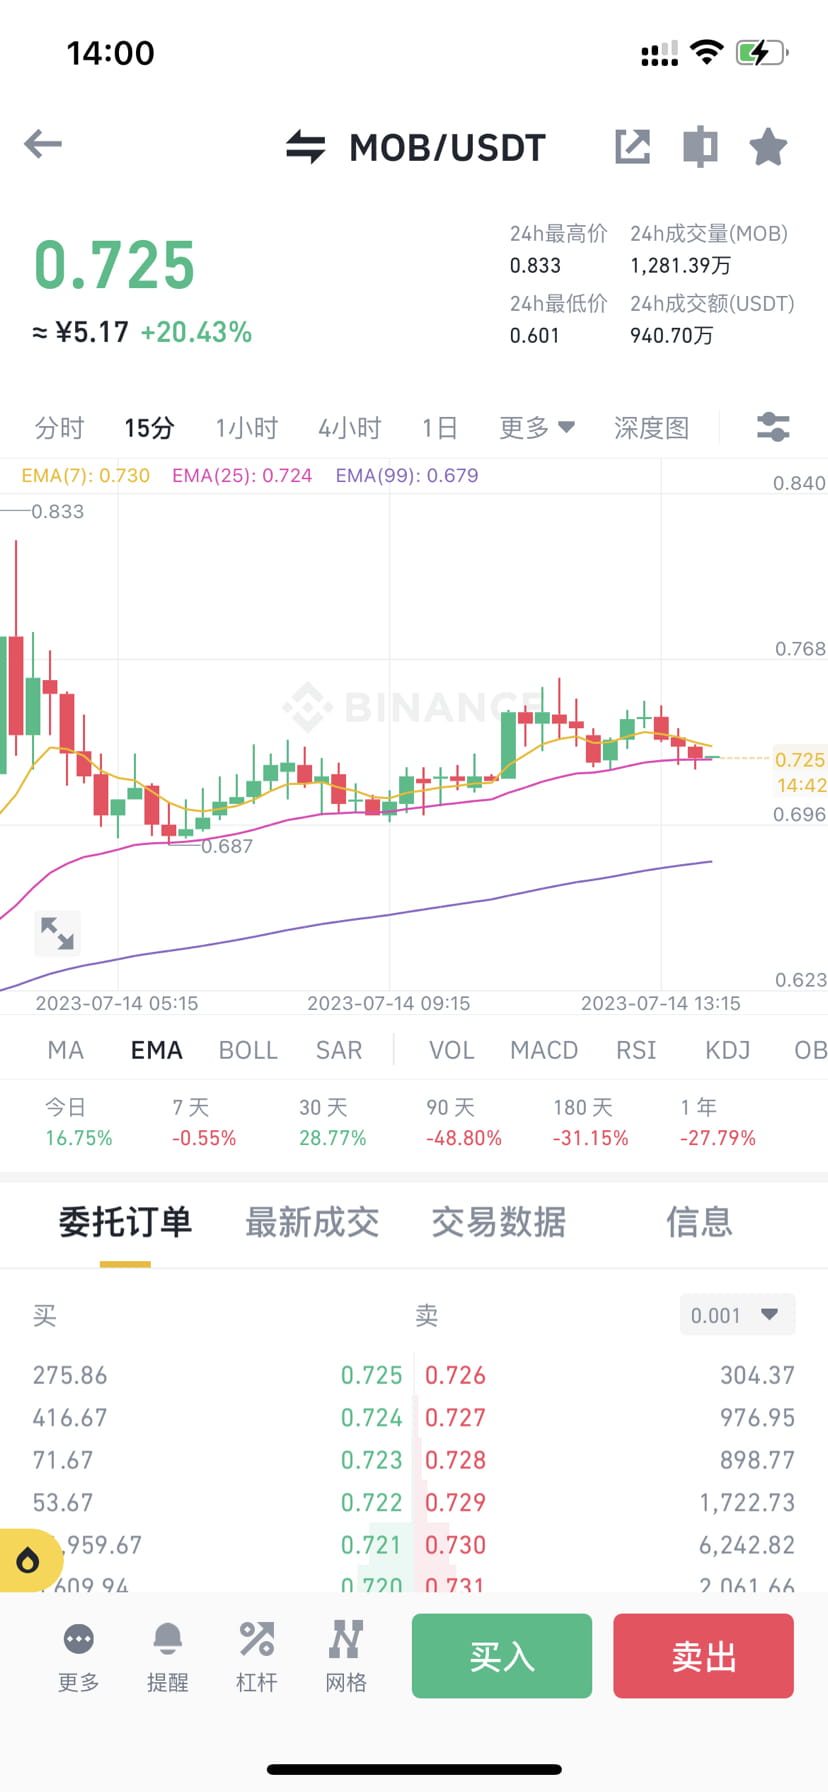Select the 分时 time interval
The height and width of the screenshot is (1792, 828).
59,428
